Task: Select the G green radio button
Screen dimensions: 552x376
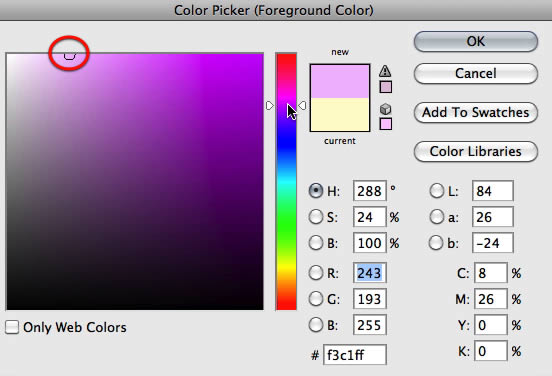Action: pyautogui.click(x=315, y=299)
